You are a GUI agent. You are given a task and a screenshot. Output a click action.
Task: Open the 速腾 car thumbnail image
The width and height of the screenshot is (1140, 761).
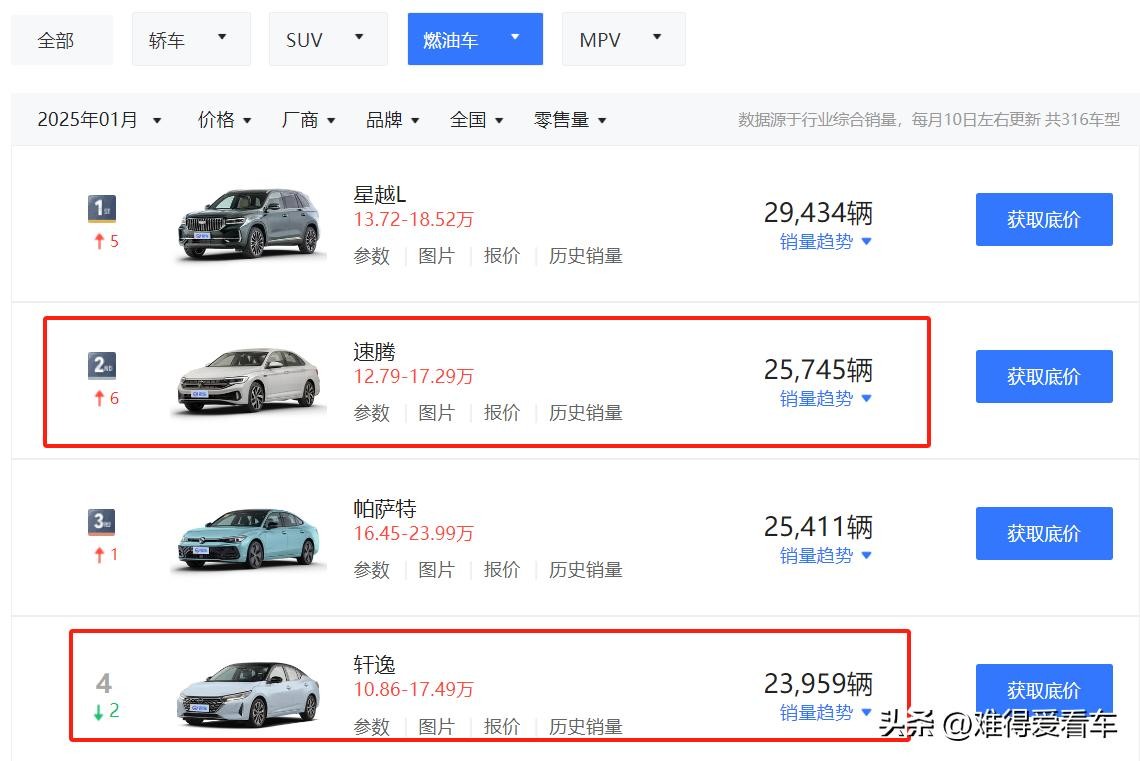249,380
